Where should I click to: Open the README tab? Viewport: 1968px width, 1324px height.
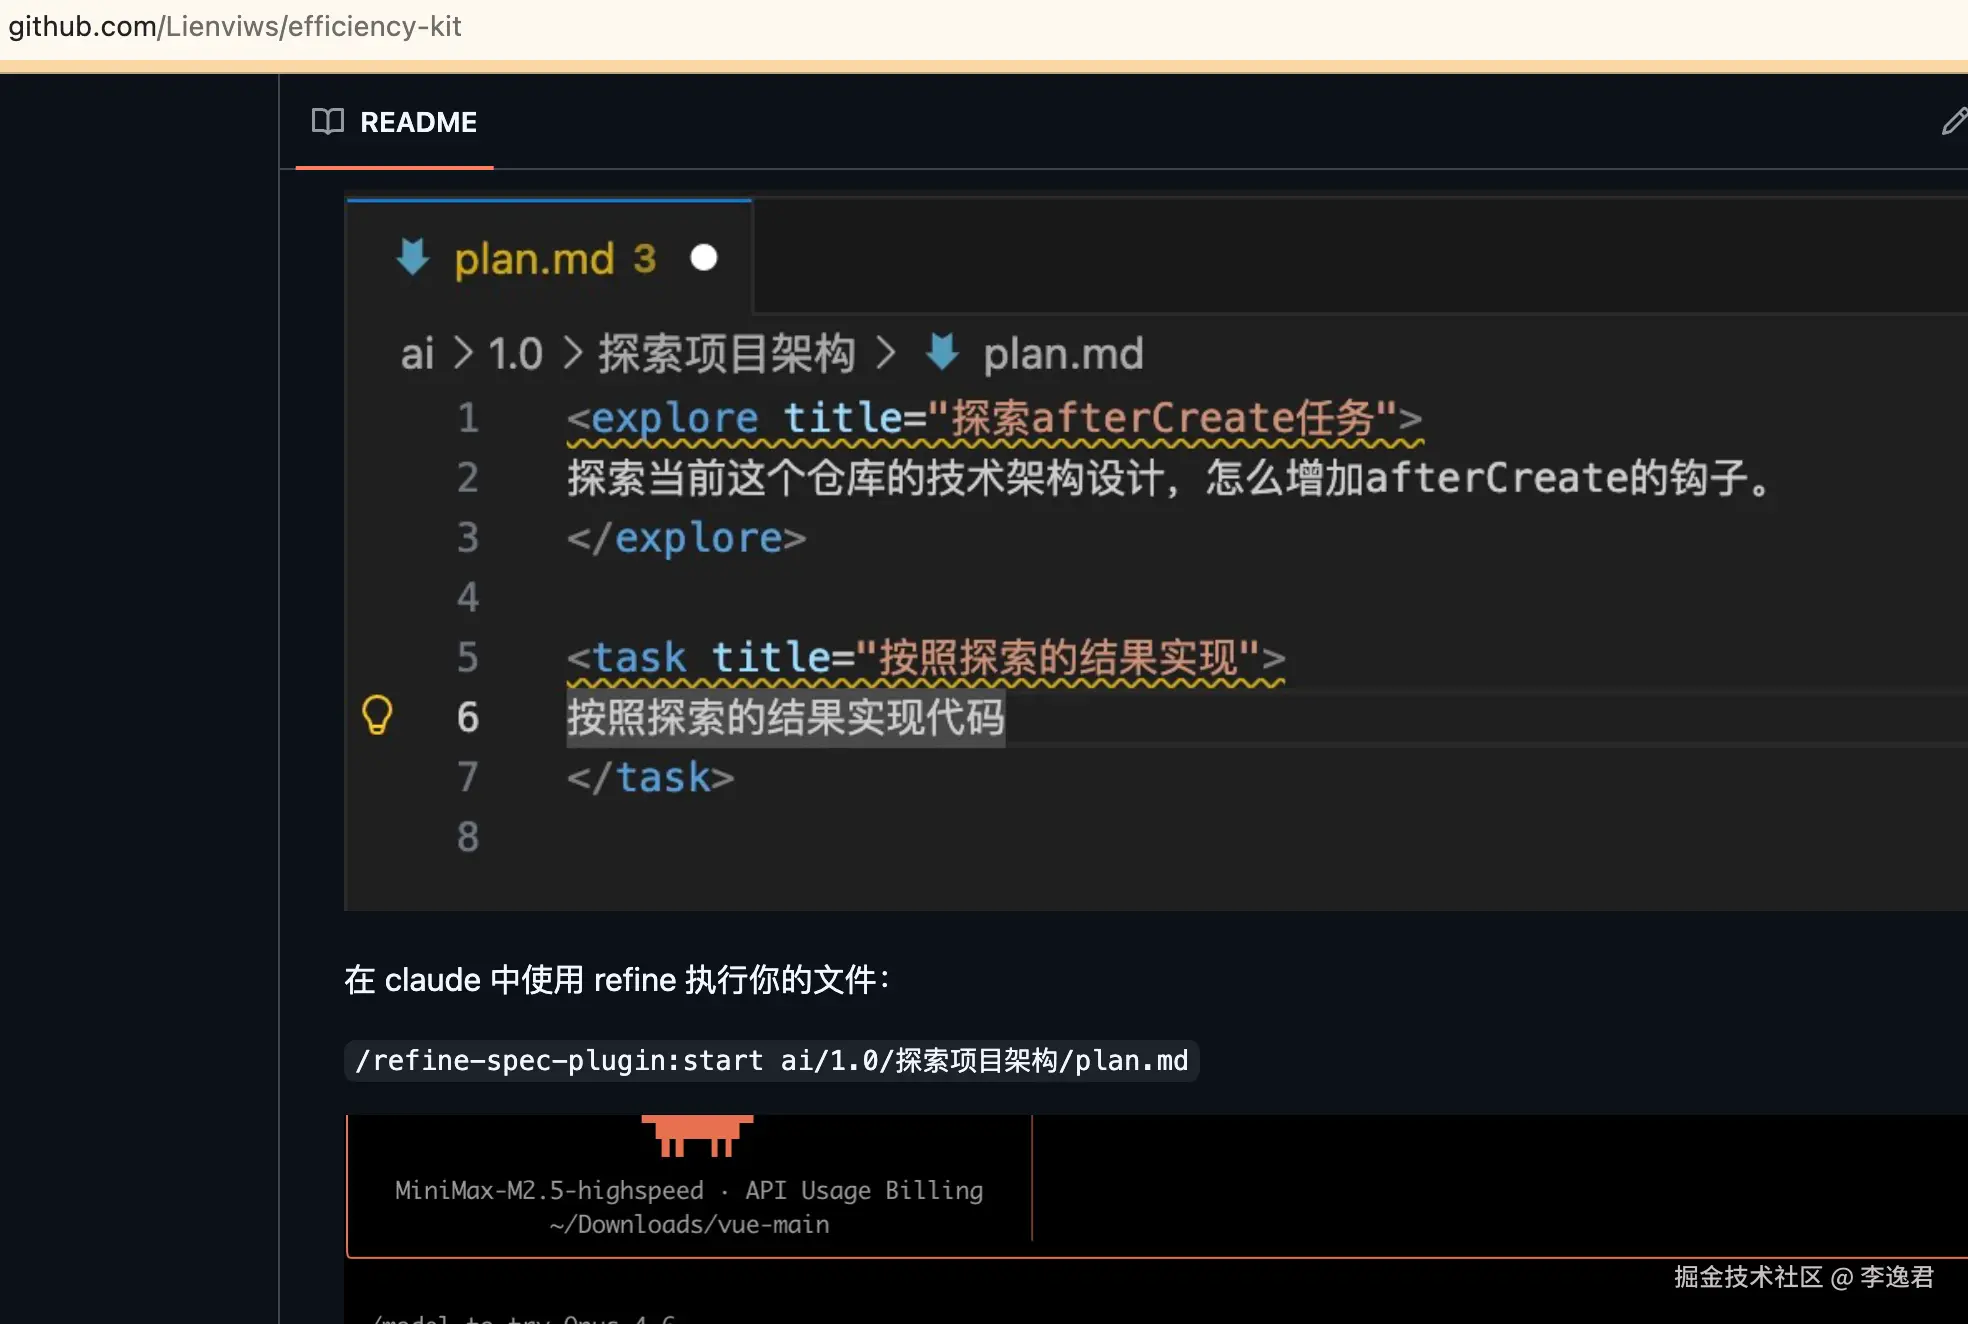[418, 122]
